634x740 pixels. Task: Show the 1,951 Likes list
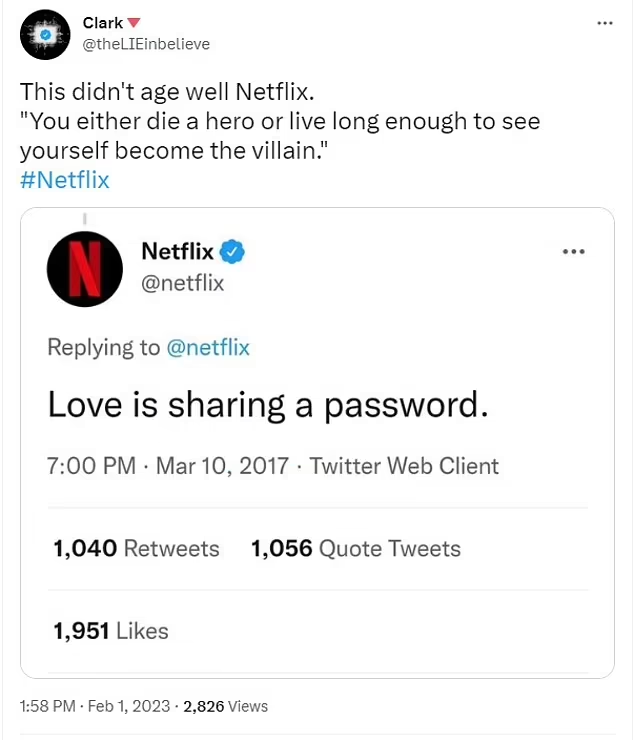(x=111, y=630)
